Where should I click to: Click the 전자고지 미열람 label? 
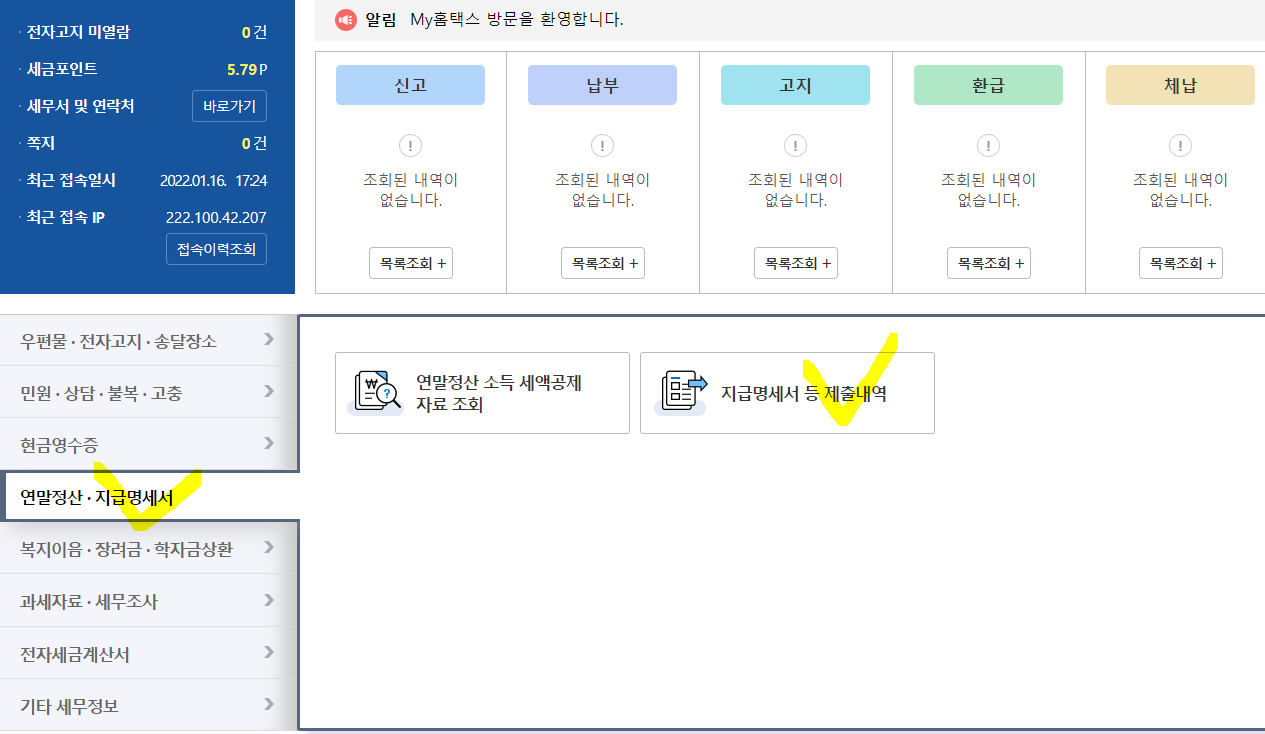click(78, 32)
